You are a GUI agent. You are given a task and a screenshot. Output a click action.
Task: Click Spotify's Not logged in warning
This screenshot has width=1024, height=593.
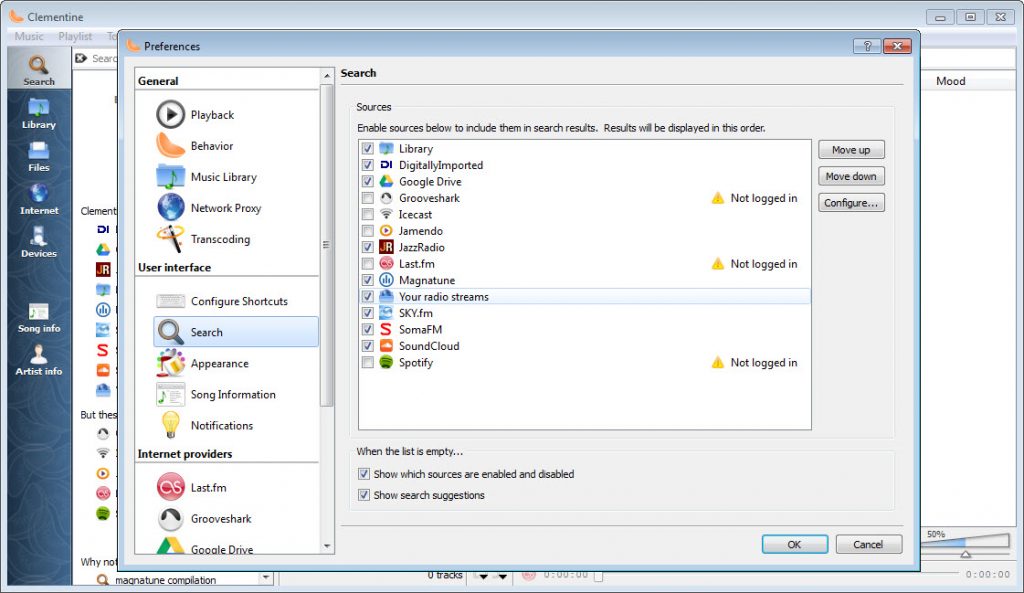coord(754,362)
